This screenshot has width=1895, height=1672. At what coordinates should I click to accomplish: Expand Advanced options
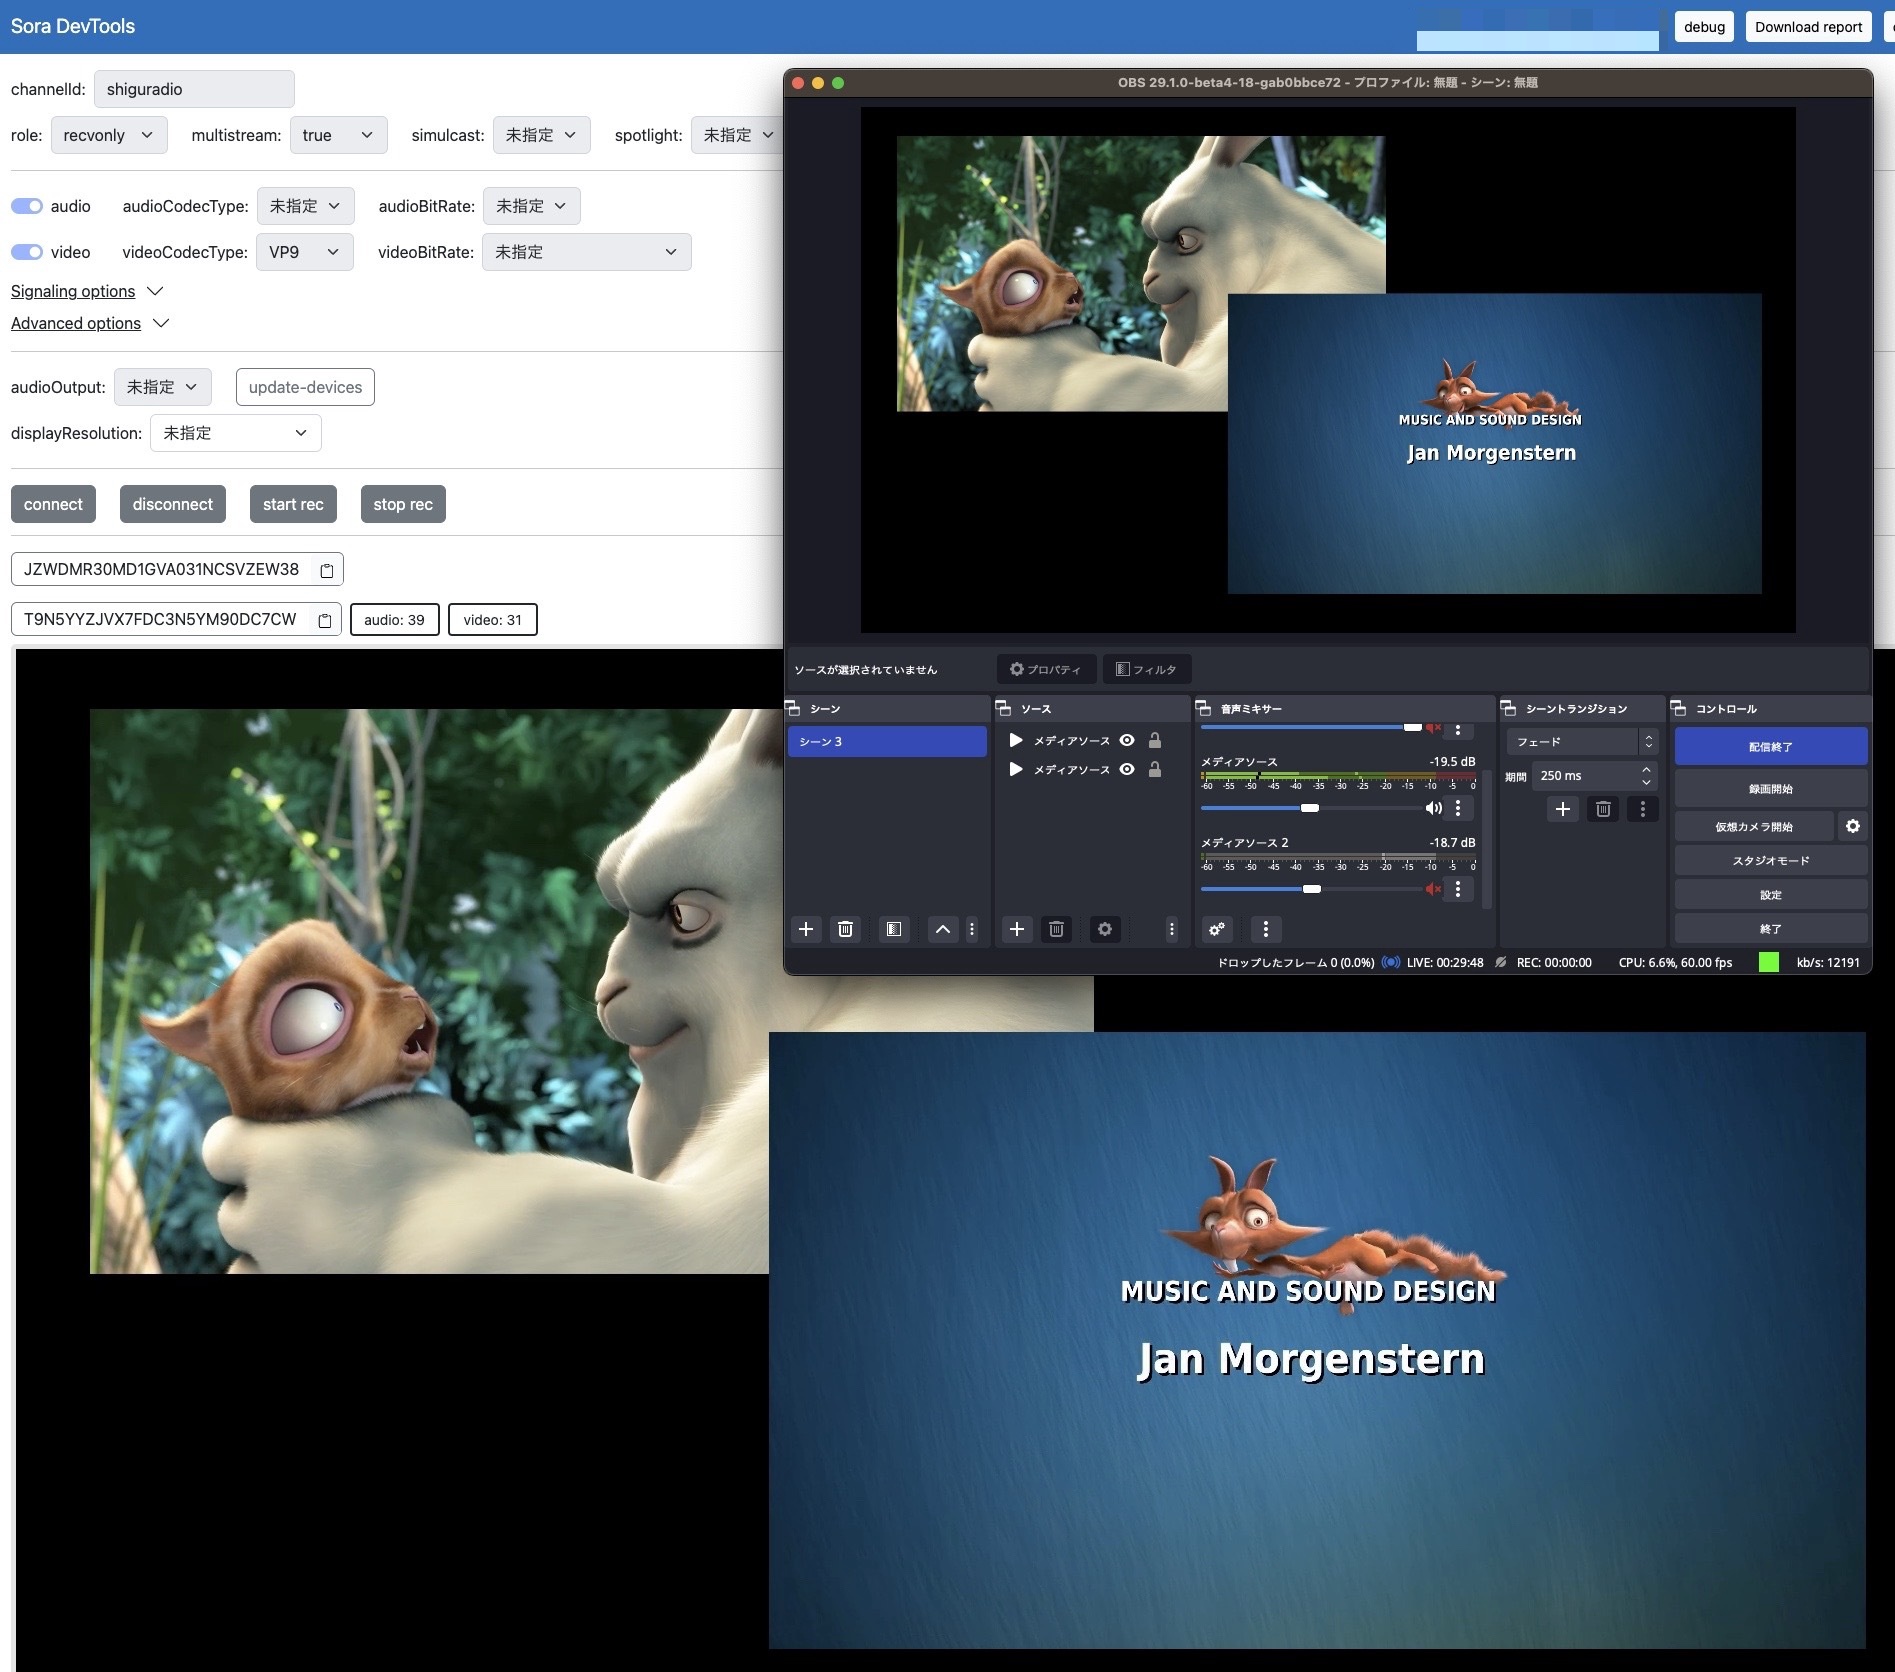pyautogui.click(x=90, y=323)
